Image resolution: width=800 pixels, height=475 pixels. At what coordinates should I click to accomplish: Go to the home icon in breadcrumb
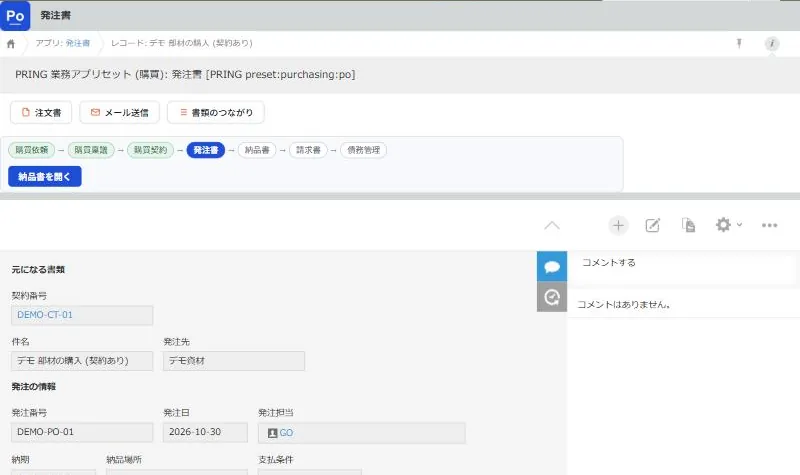click(x=11, y=44)
